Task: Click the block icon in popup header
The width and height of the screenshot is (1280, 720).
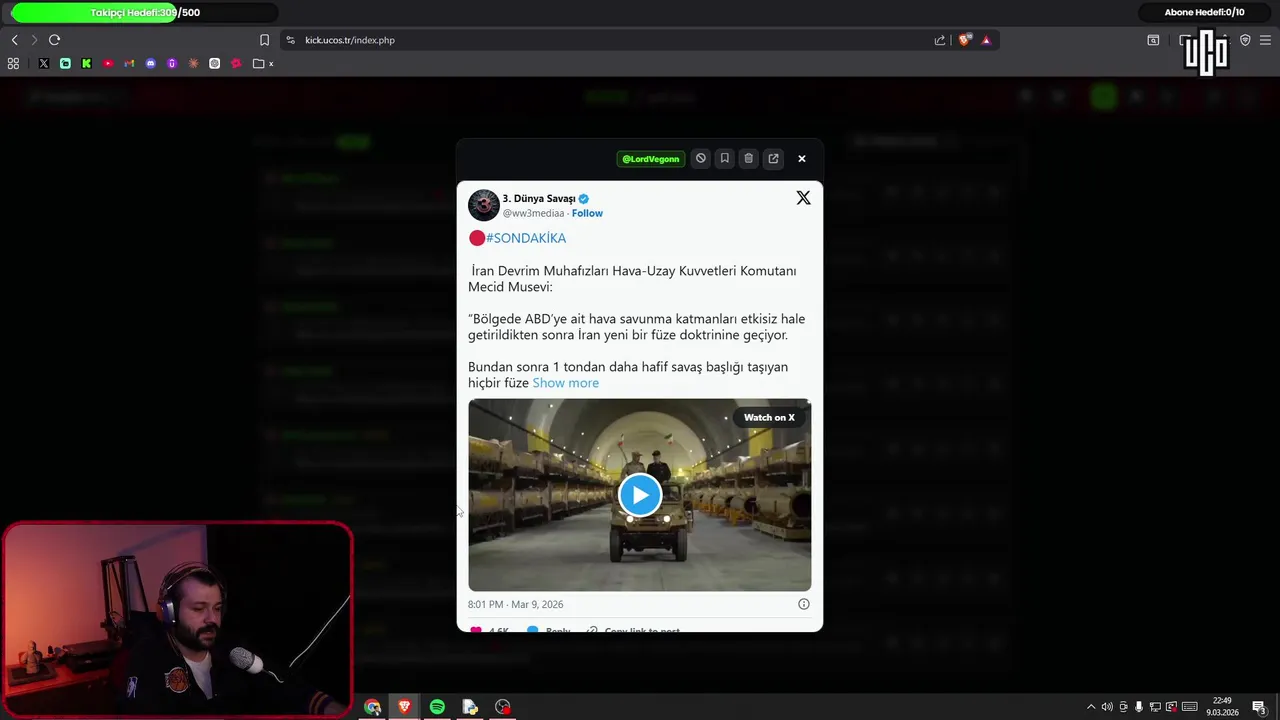Action: 701,158
